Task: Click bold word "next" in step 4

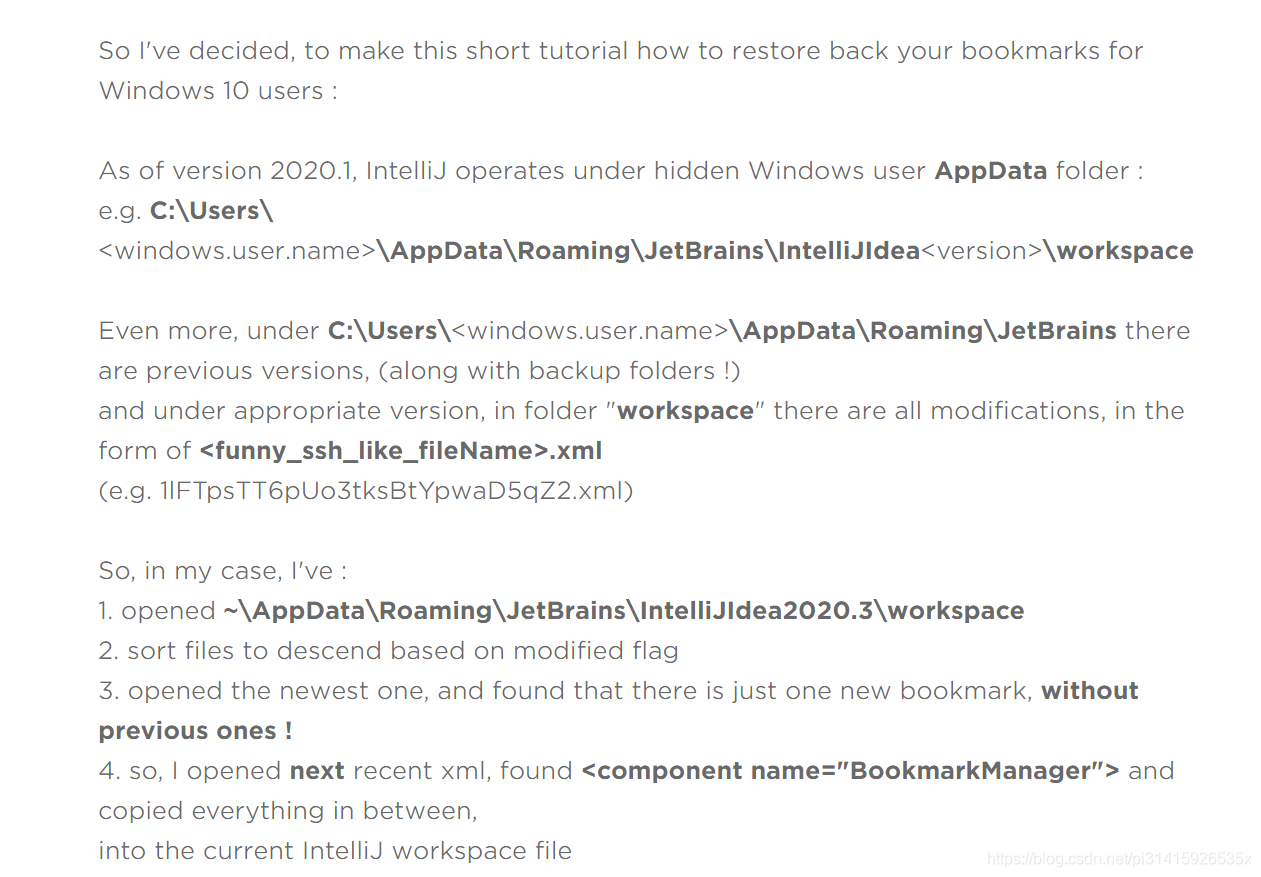Action: pyautogui.click(x=317, y=771)
